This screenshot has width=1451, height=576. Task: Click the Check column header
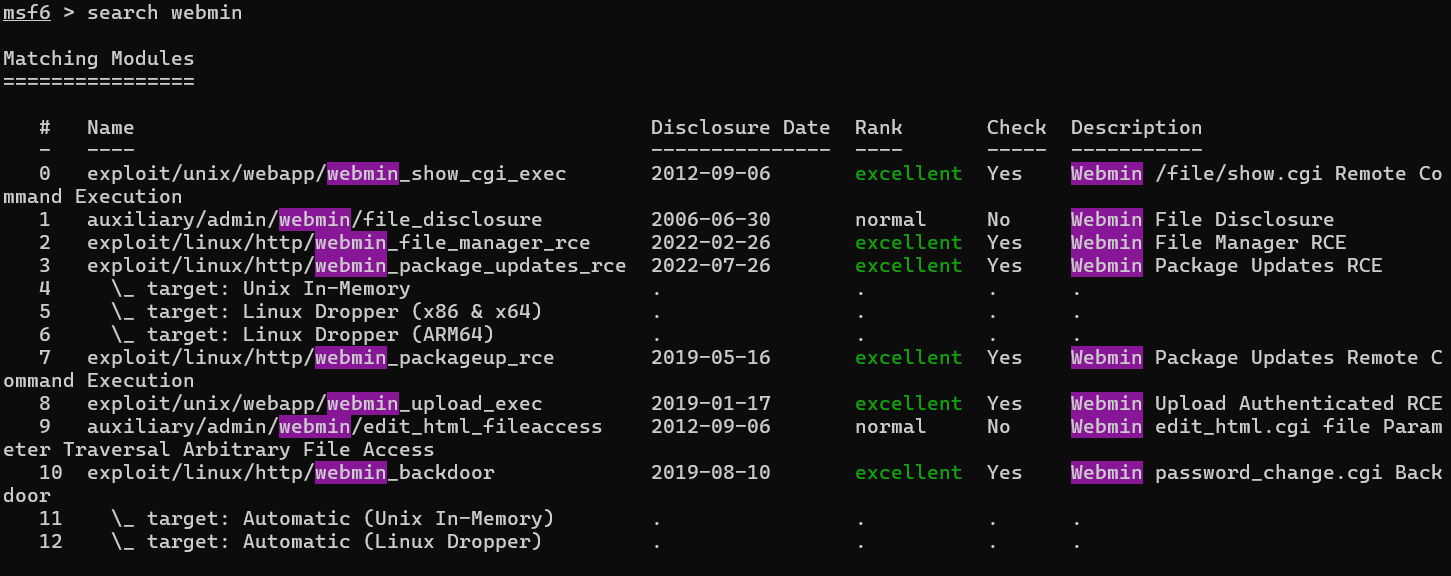[x=1016, y=128]
